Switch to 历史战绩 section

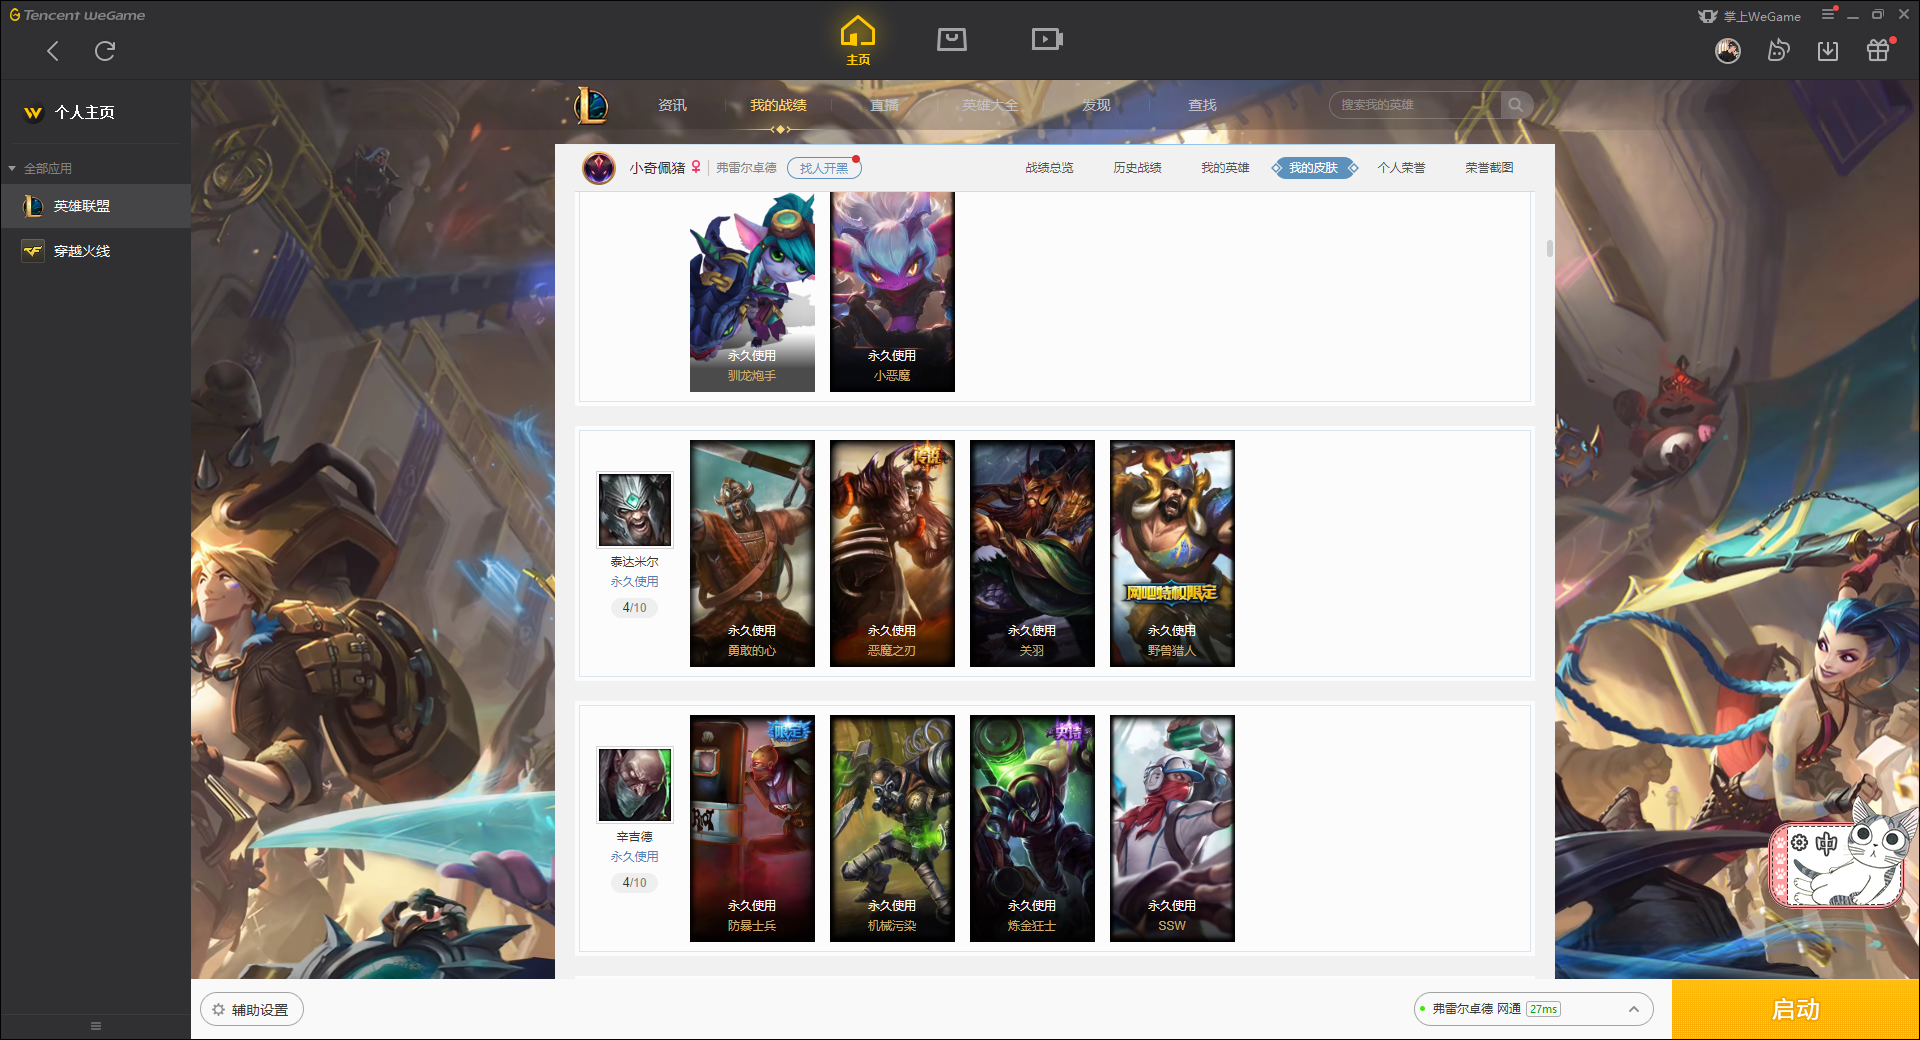(1137, 168)
